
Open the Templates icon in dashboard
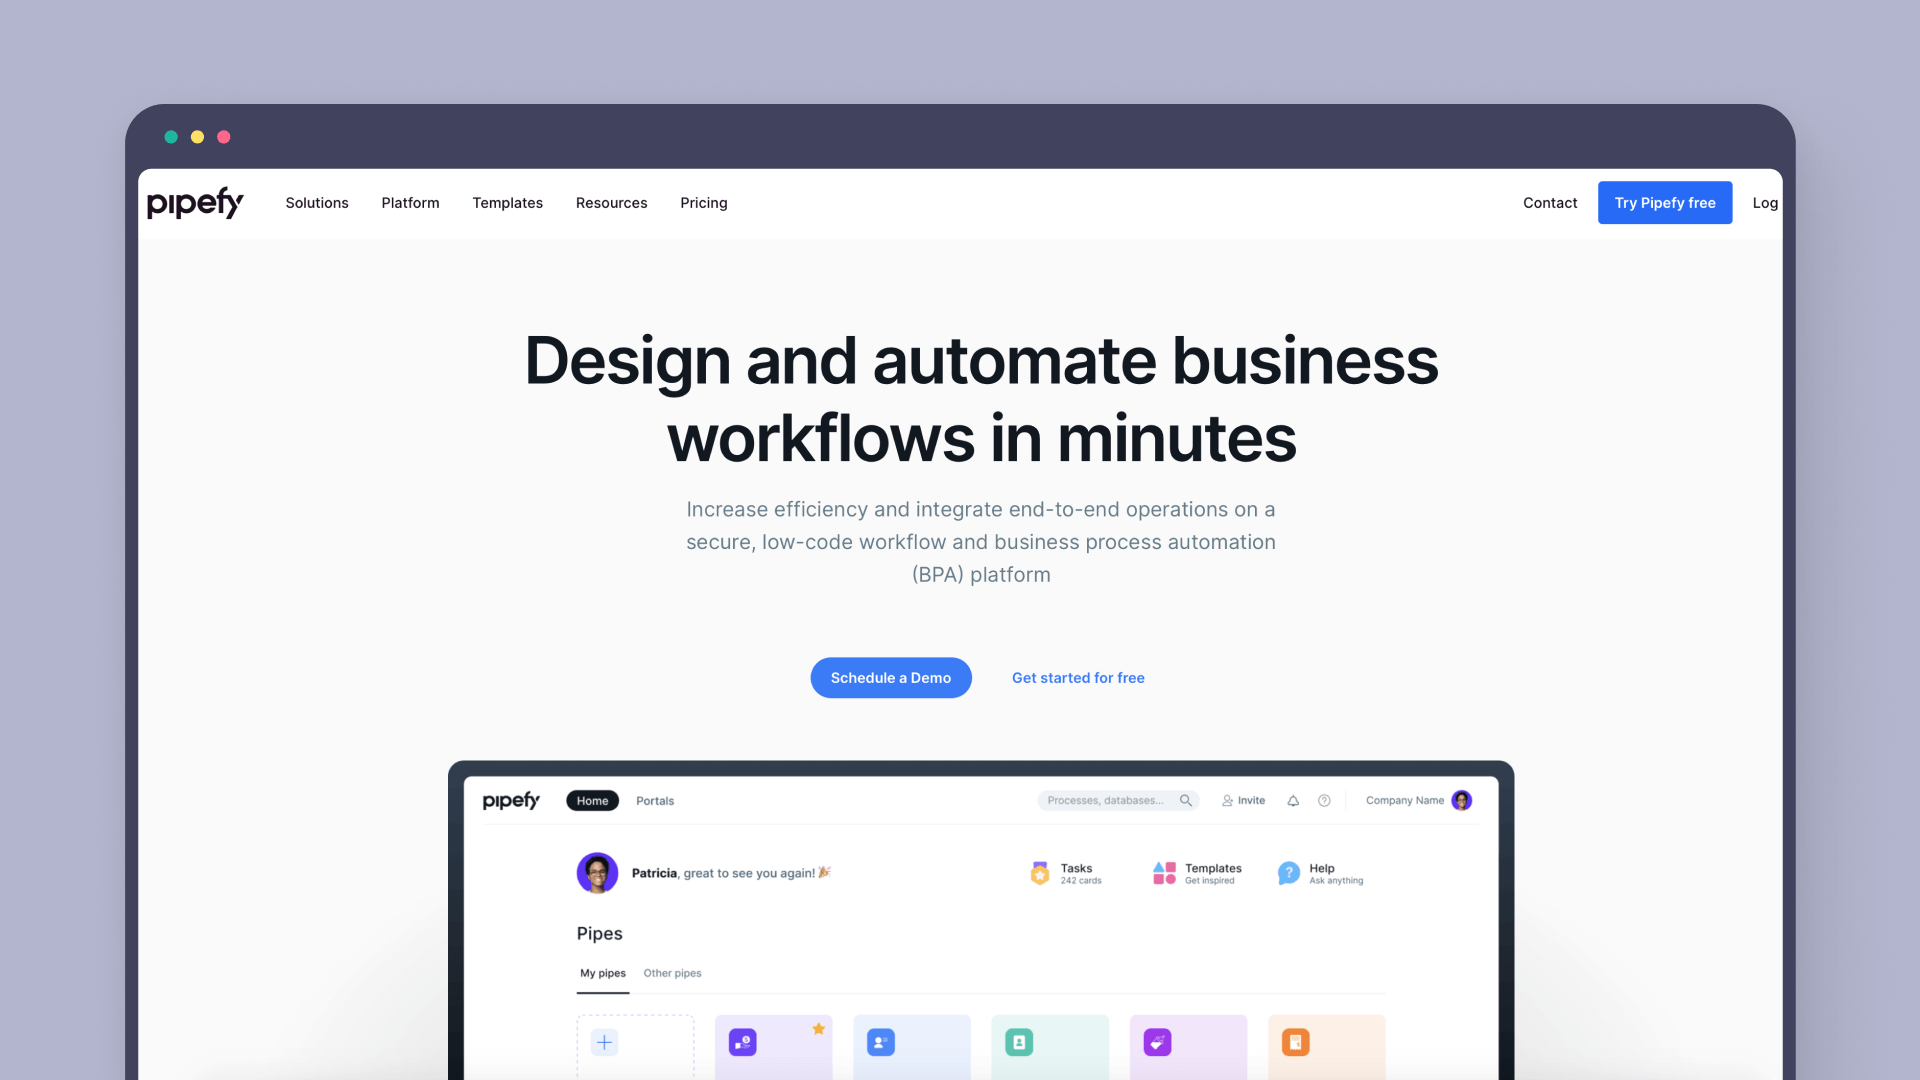pyautogui.click(x=1162, y=872)
